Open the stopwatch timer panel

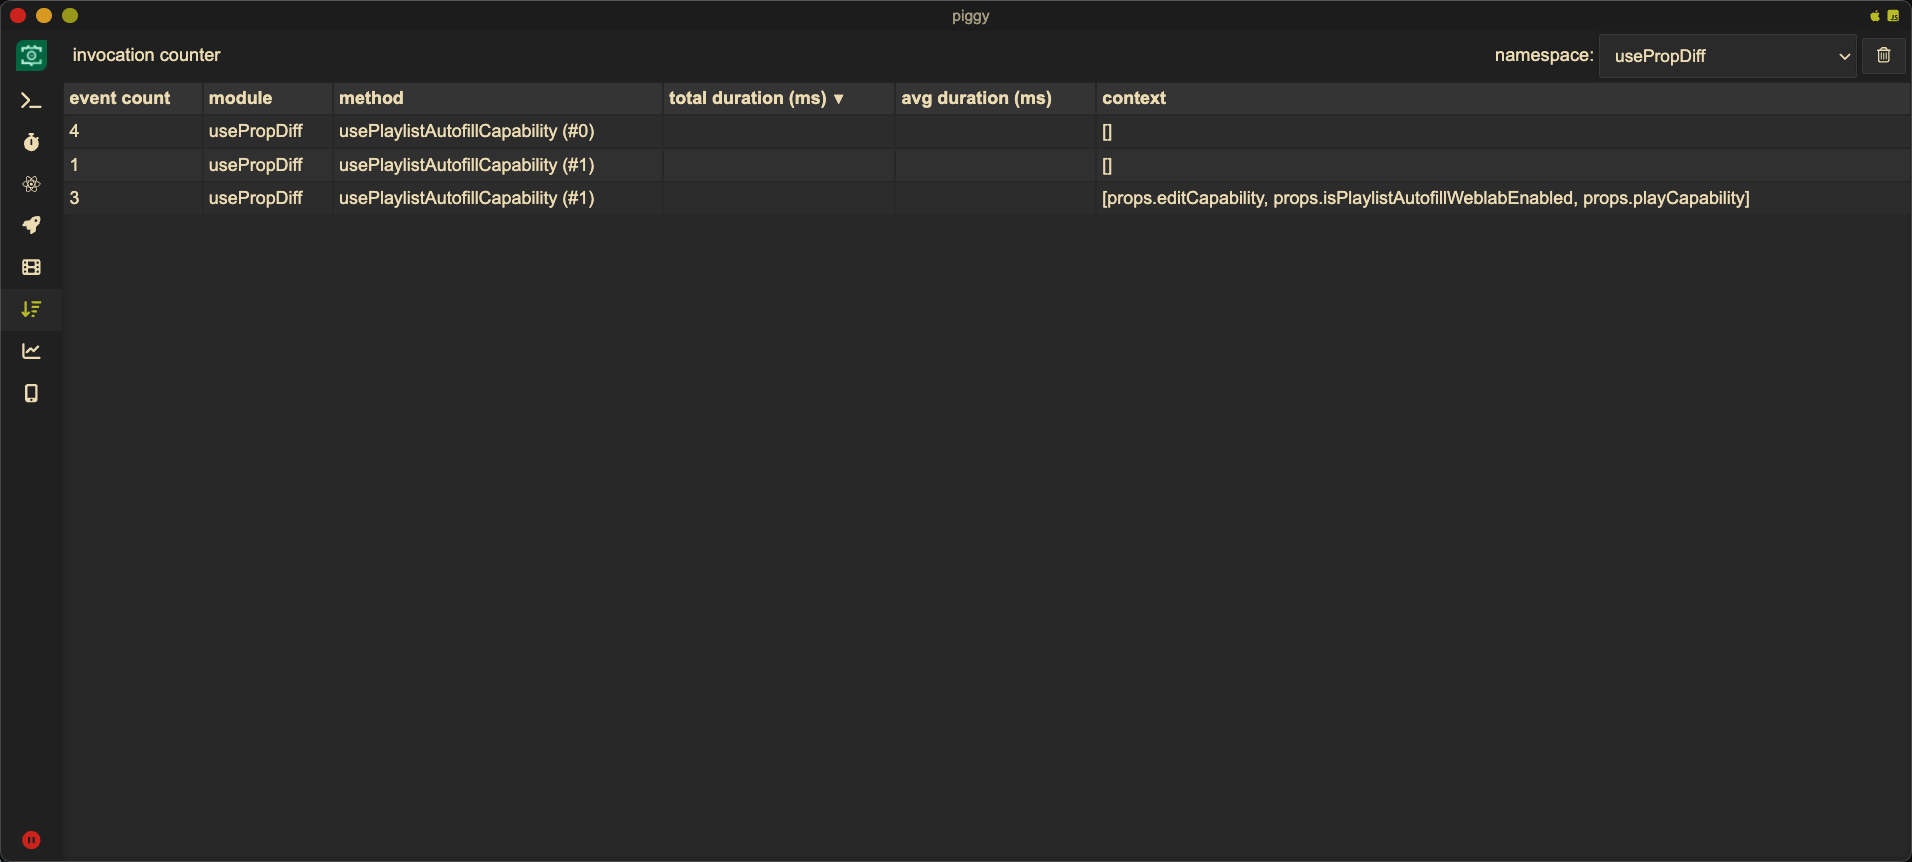point(31,142)
